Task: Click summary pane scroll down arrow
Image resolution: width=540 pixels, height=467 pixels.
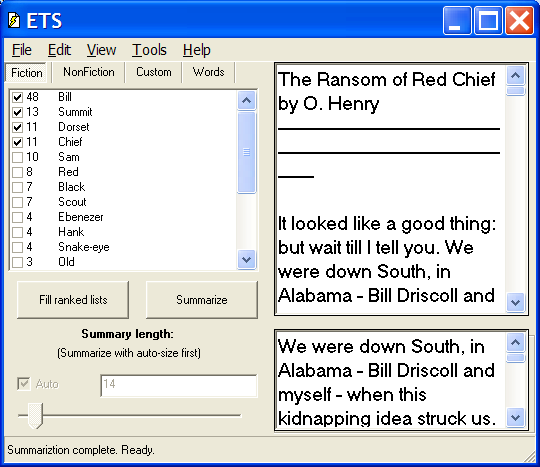Action: click(516, 417)
